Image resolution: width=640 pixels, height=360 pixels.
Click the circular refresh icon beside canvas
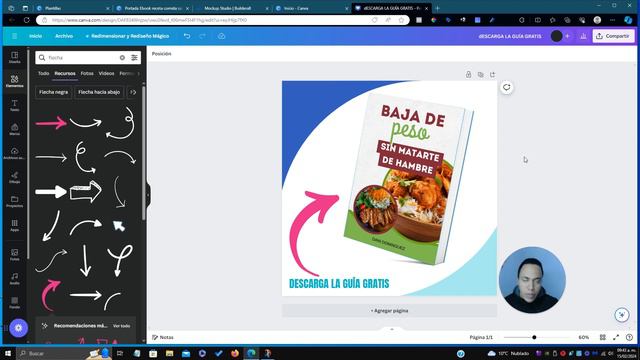[x=507, y=87]
